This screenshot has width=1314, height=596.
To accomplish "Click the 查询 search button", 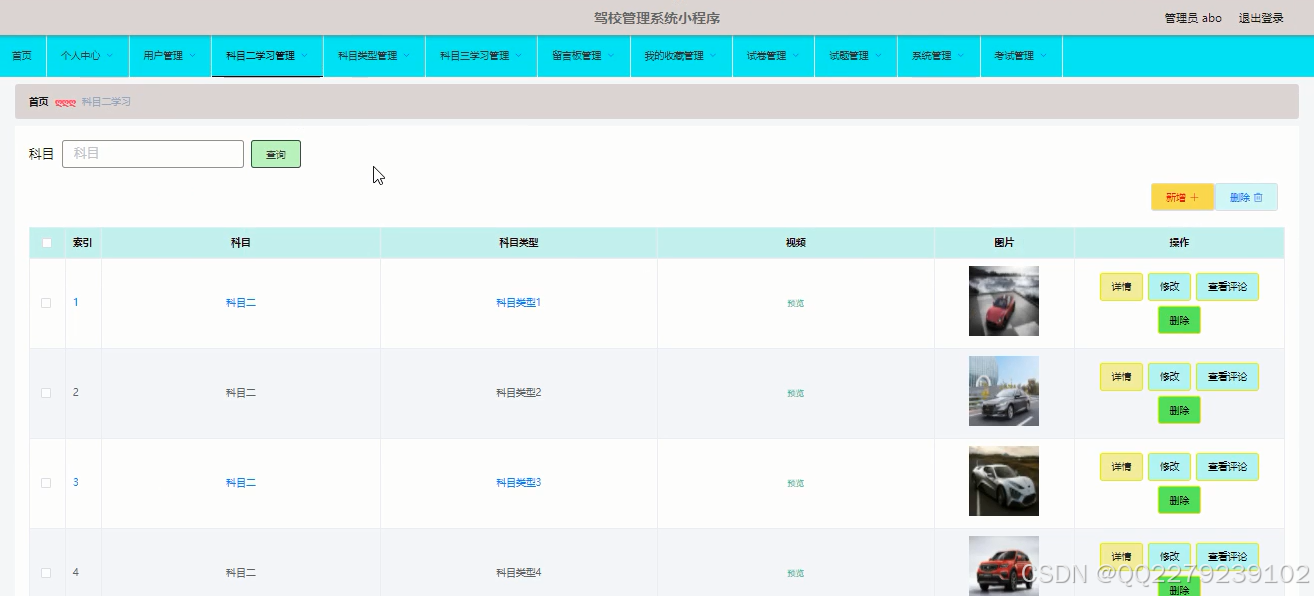I will coord(276,153).
